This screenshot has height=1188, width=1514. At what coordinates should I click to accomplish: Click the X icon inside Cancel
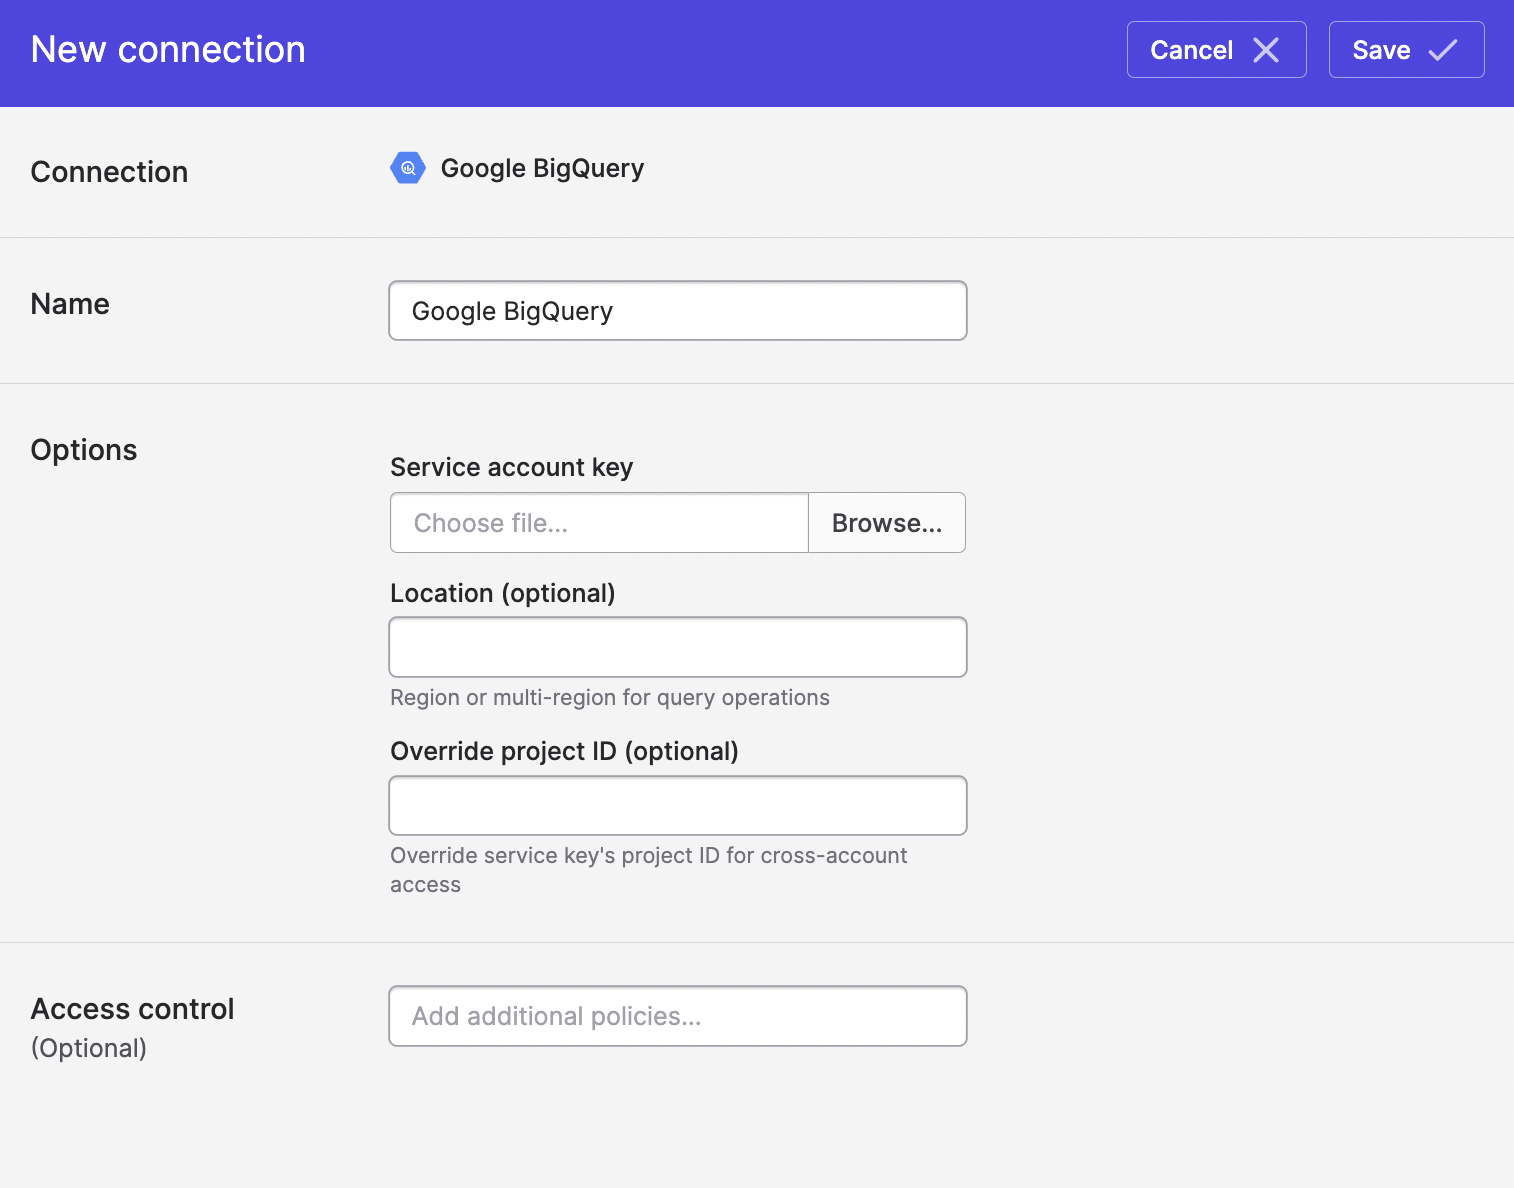[x=1266, y=50]
